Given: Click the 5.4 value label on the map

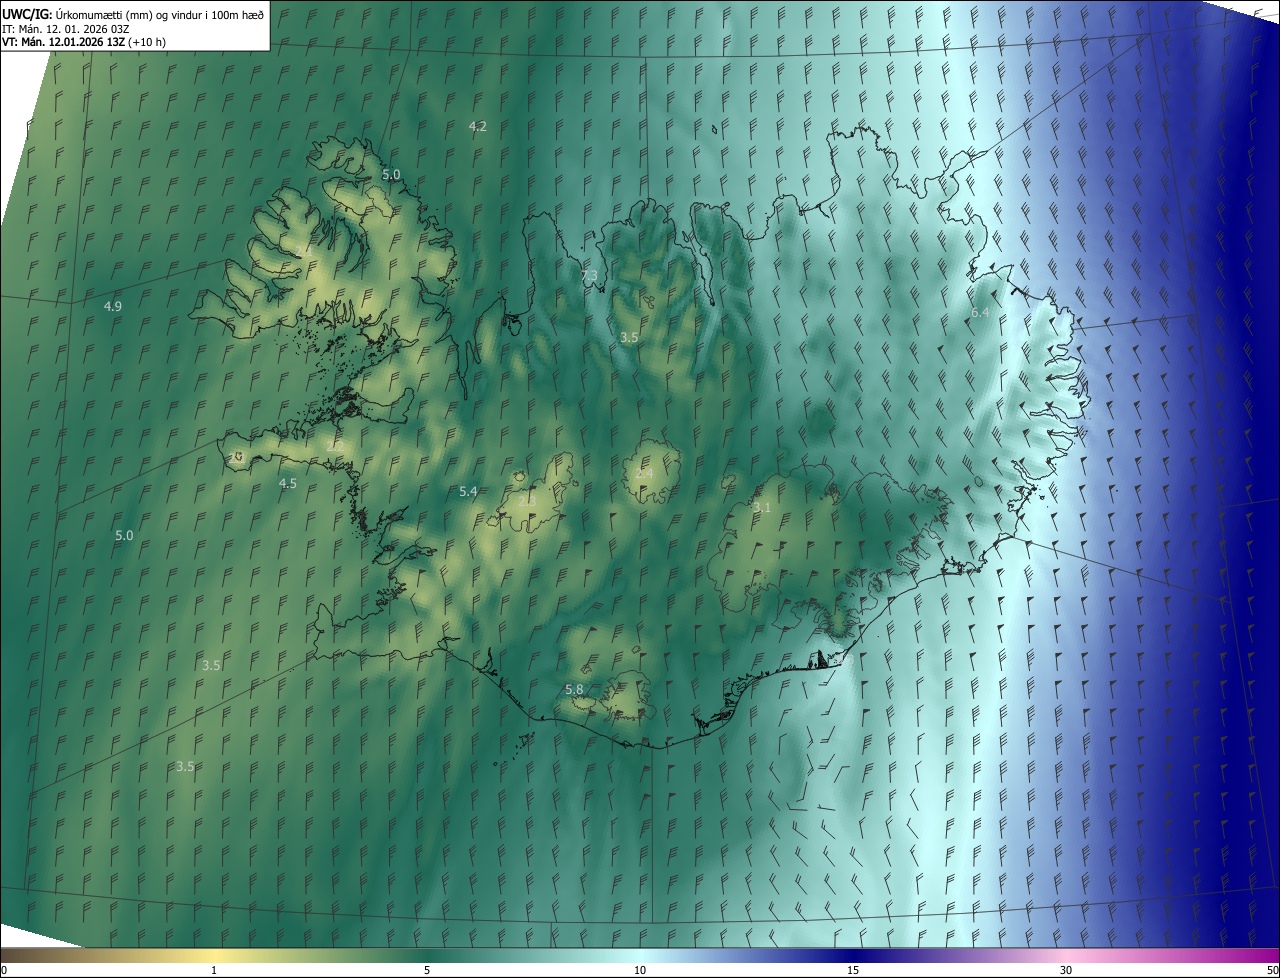Looking at the screenshot, I should (x=468, y=491).
